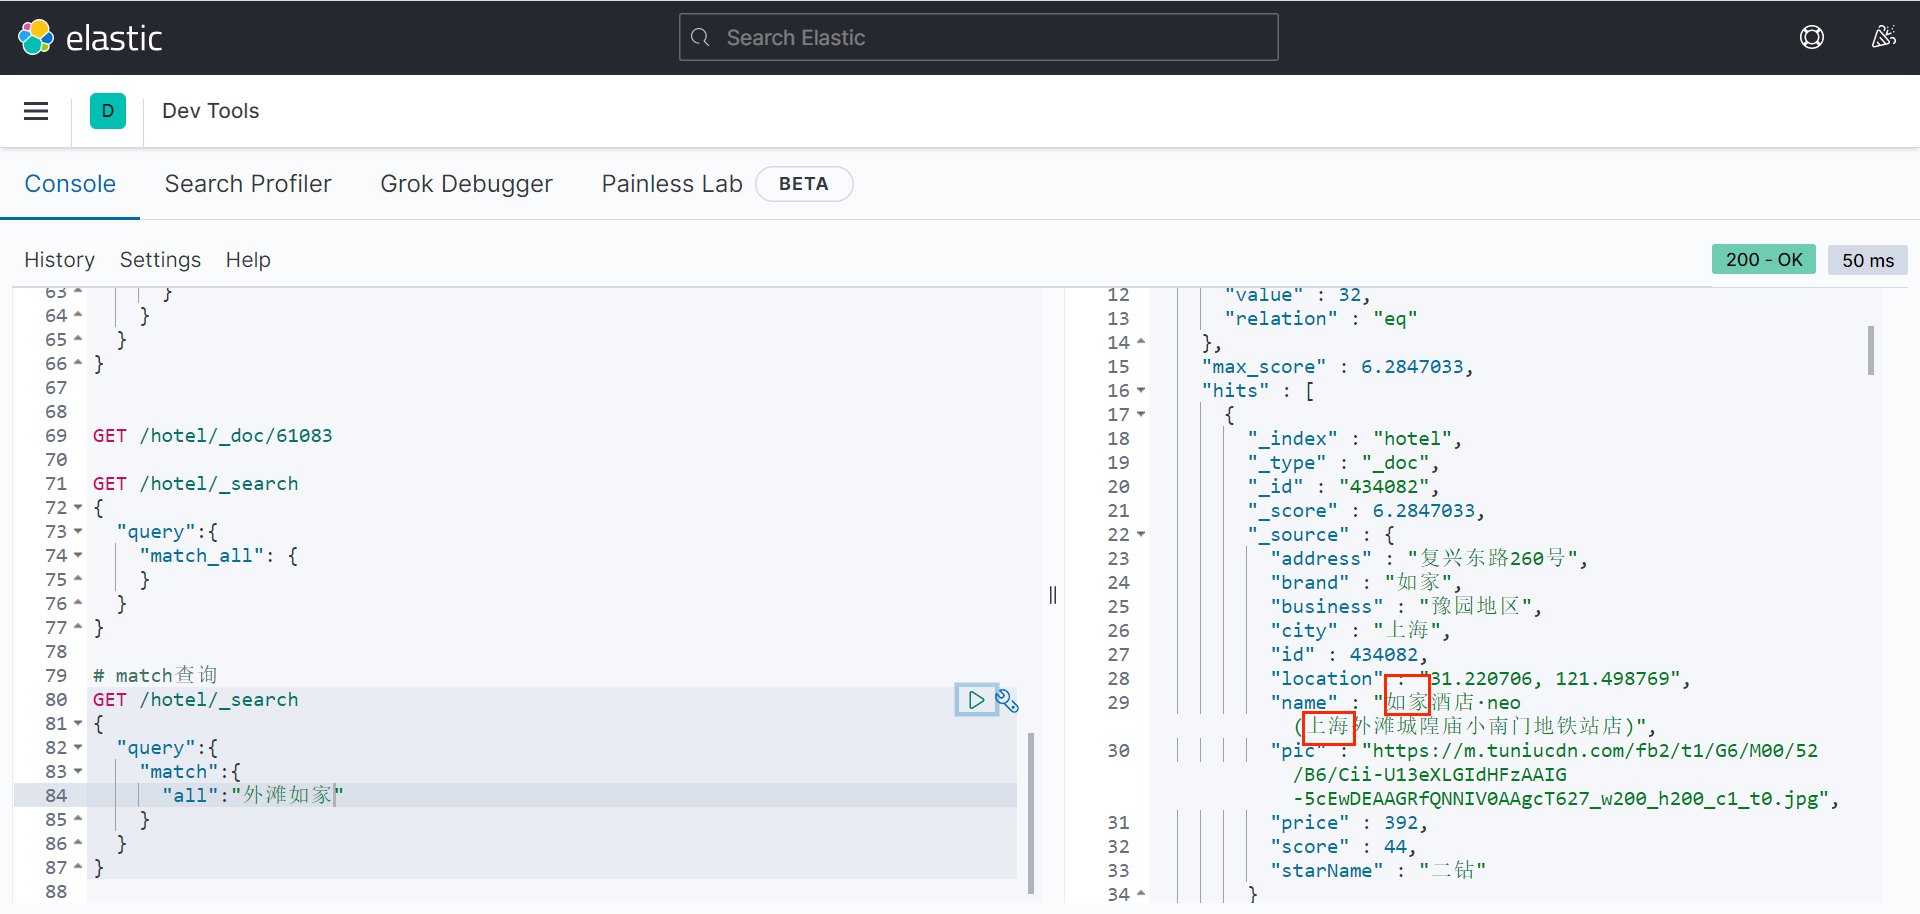This screenshot has width=1920, height=914.
Task: Click the GET /hotel/_doc/61083 request line
Action: (212, 436)
